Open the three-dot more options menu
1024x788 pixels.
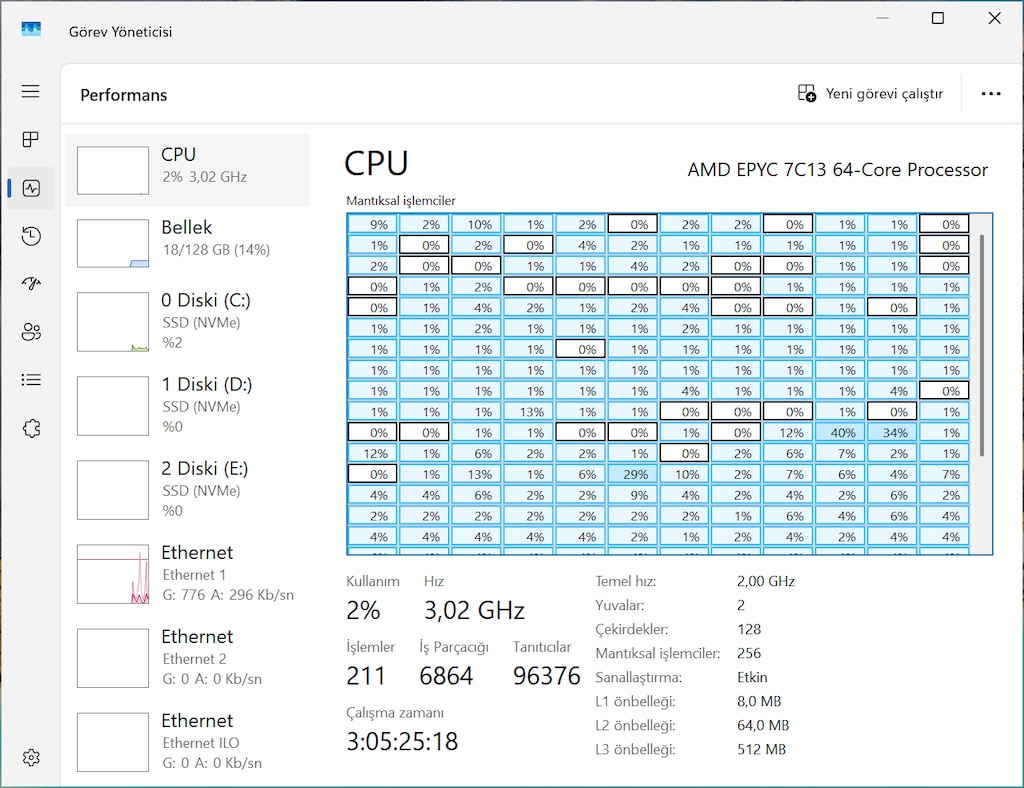coord(991,94)
